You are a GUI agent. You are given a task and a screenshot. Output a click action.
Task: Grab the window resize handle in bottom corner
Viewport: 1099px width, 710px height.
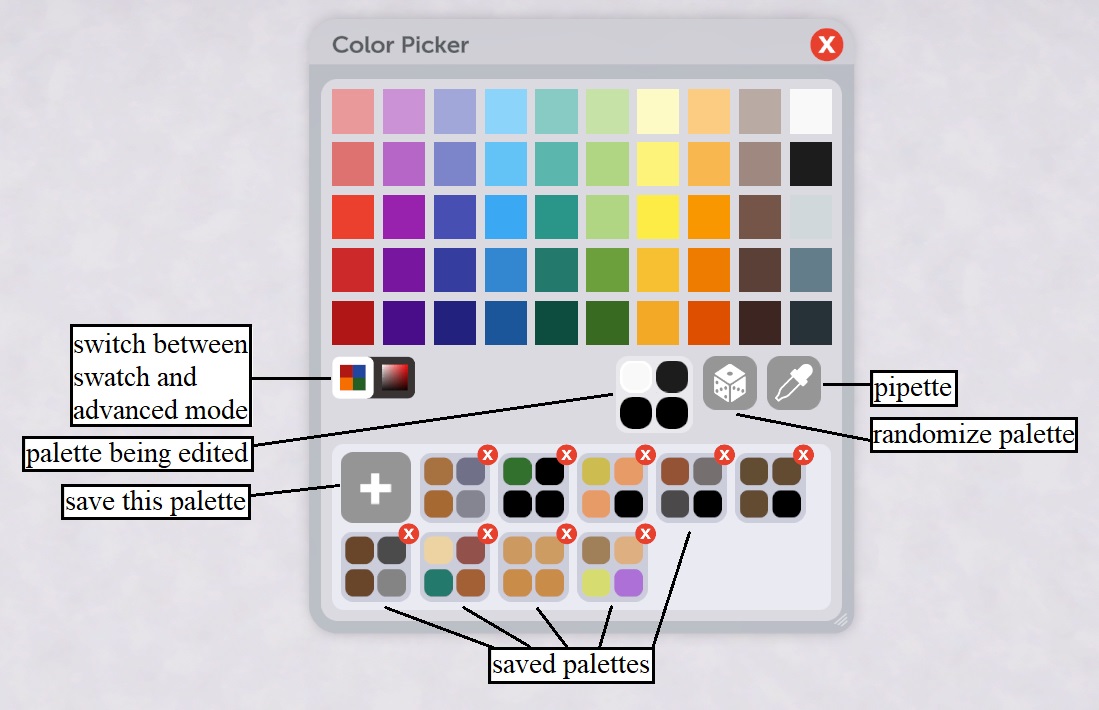[x=841, y=620]
